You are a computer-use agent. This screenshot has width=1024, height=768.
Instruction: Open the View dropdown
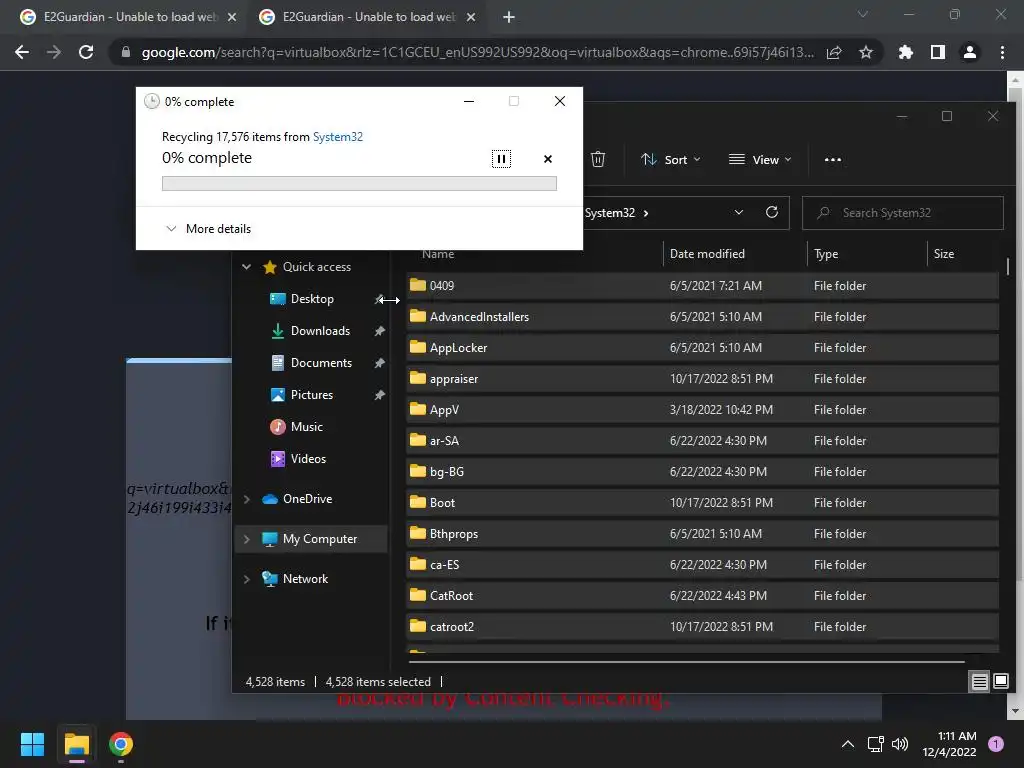point(760,159)
